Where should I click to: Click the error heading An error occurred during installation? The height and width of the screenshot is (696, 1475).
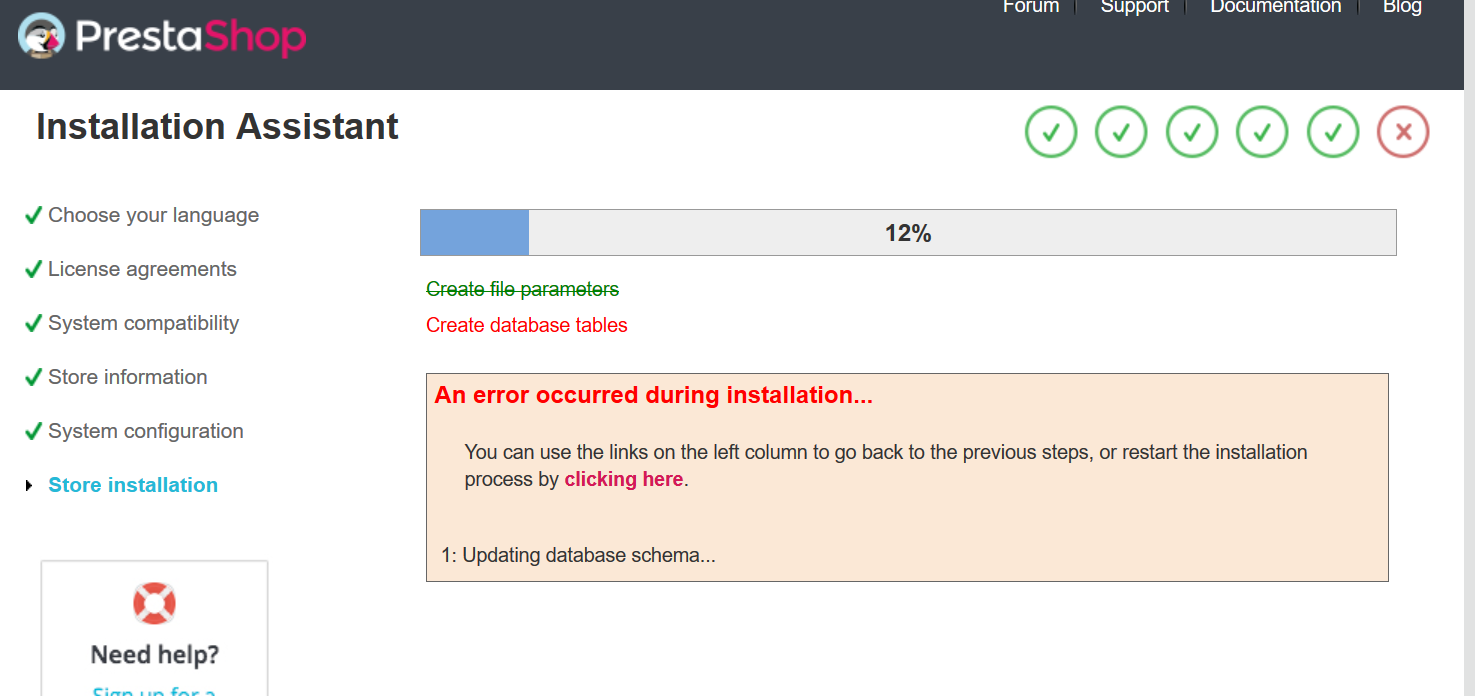(x=654, y=395)
